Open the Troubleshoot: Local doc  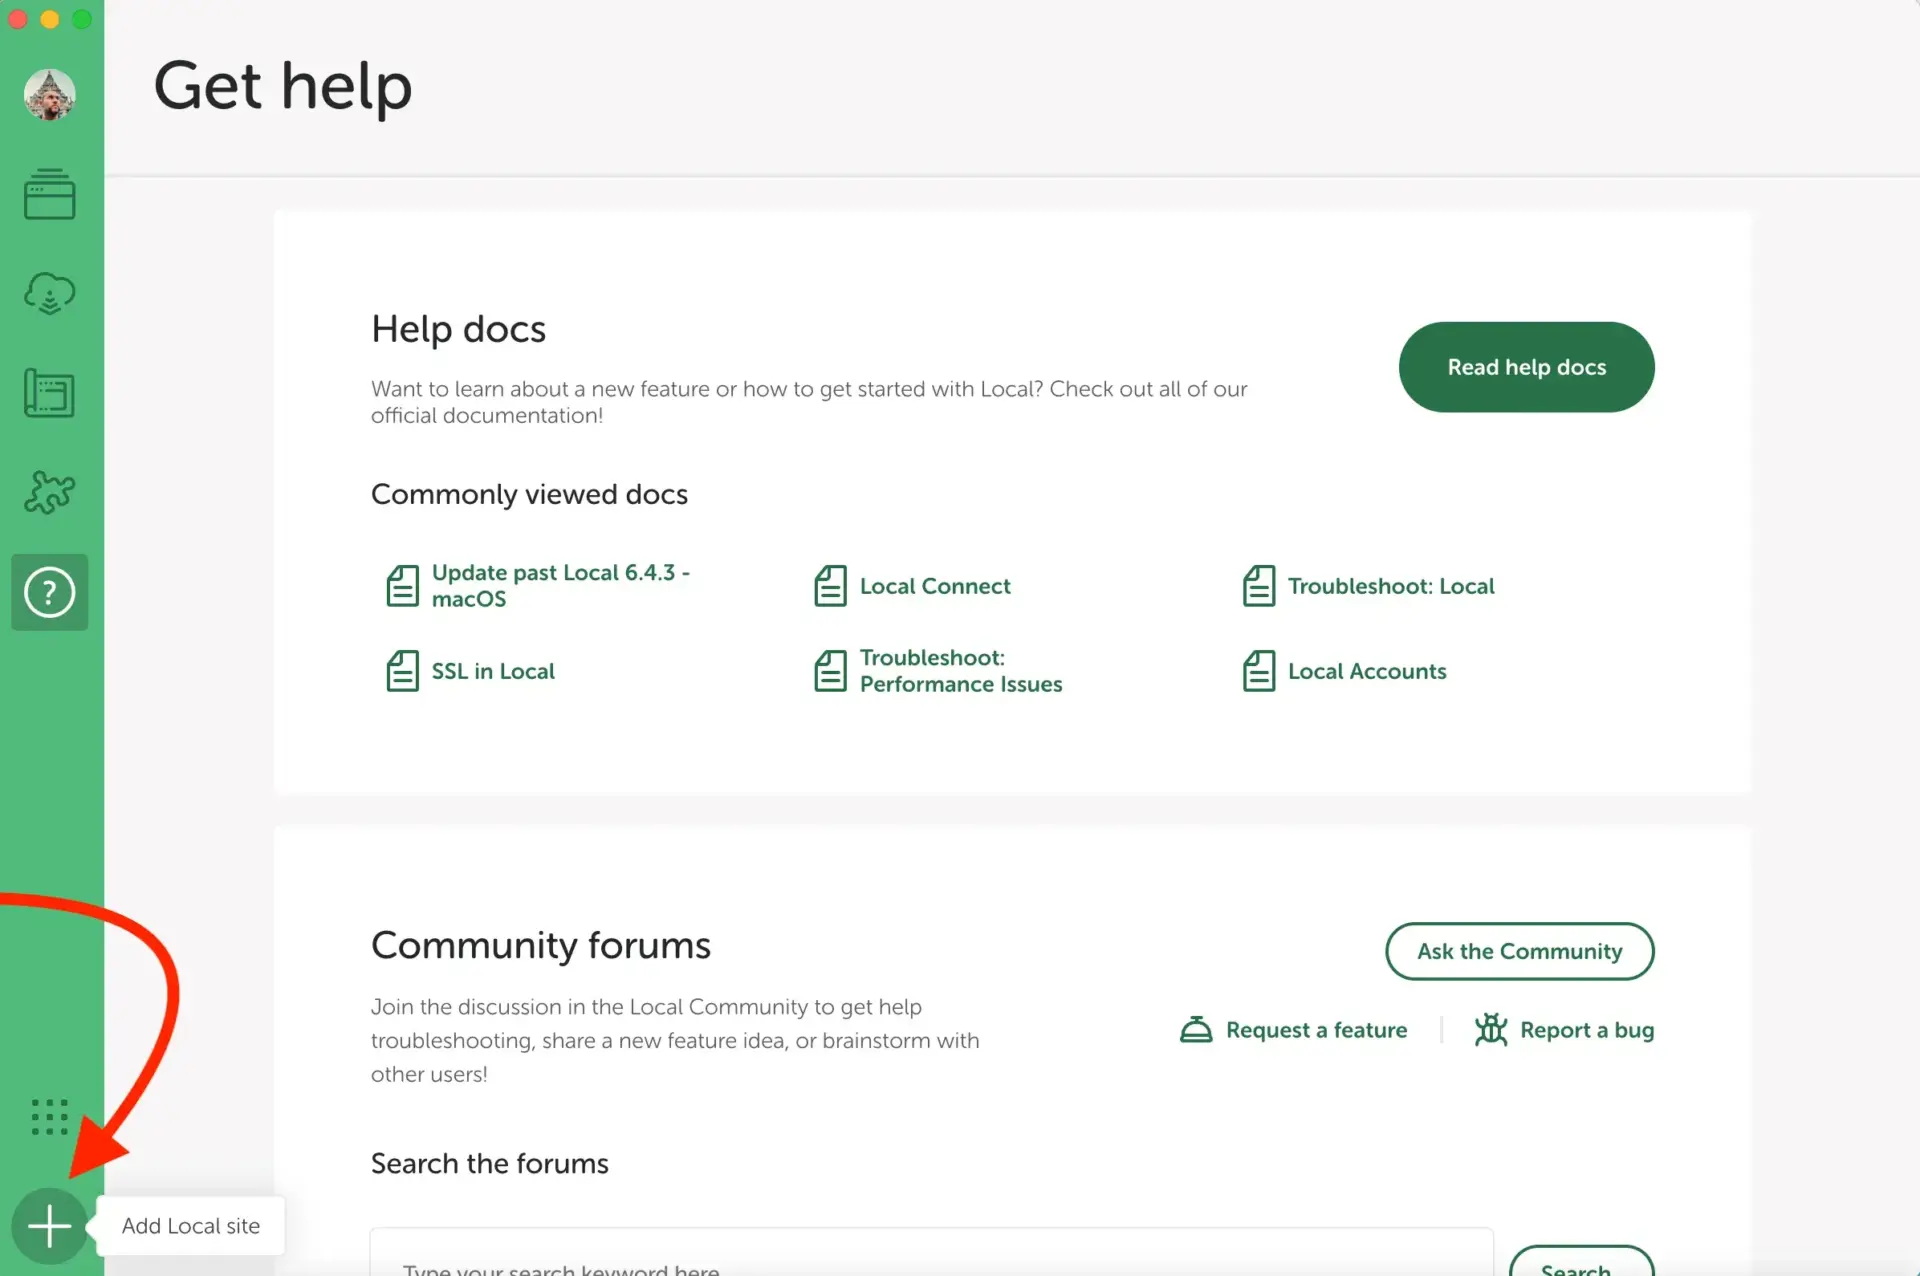click(1390, 586)
